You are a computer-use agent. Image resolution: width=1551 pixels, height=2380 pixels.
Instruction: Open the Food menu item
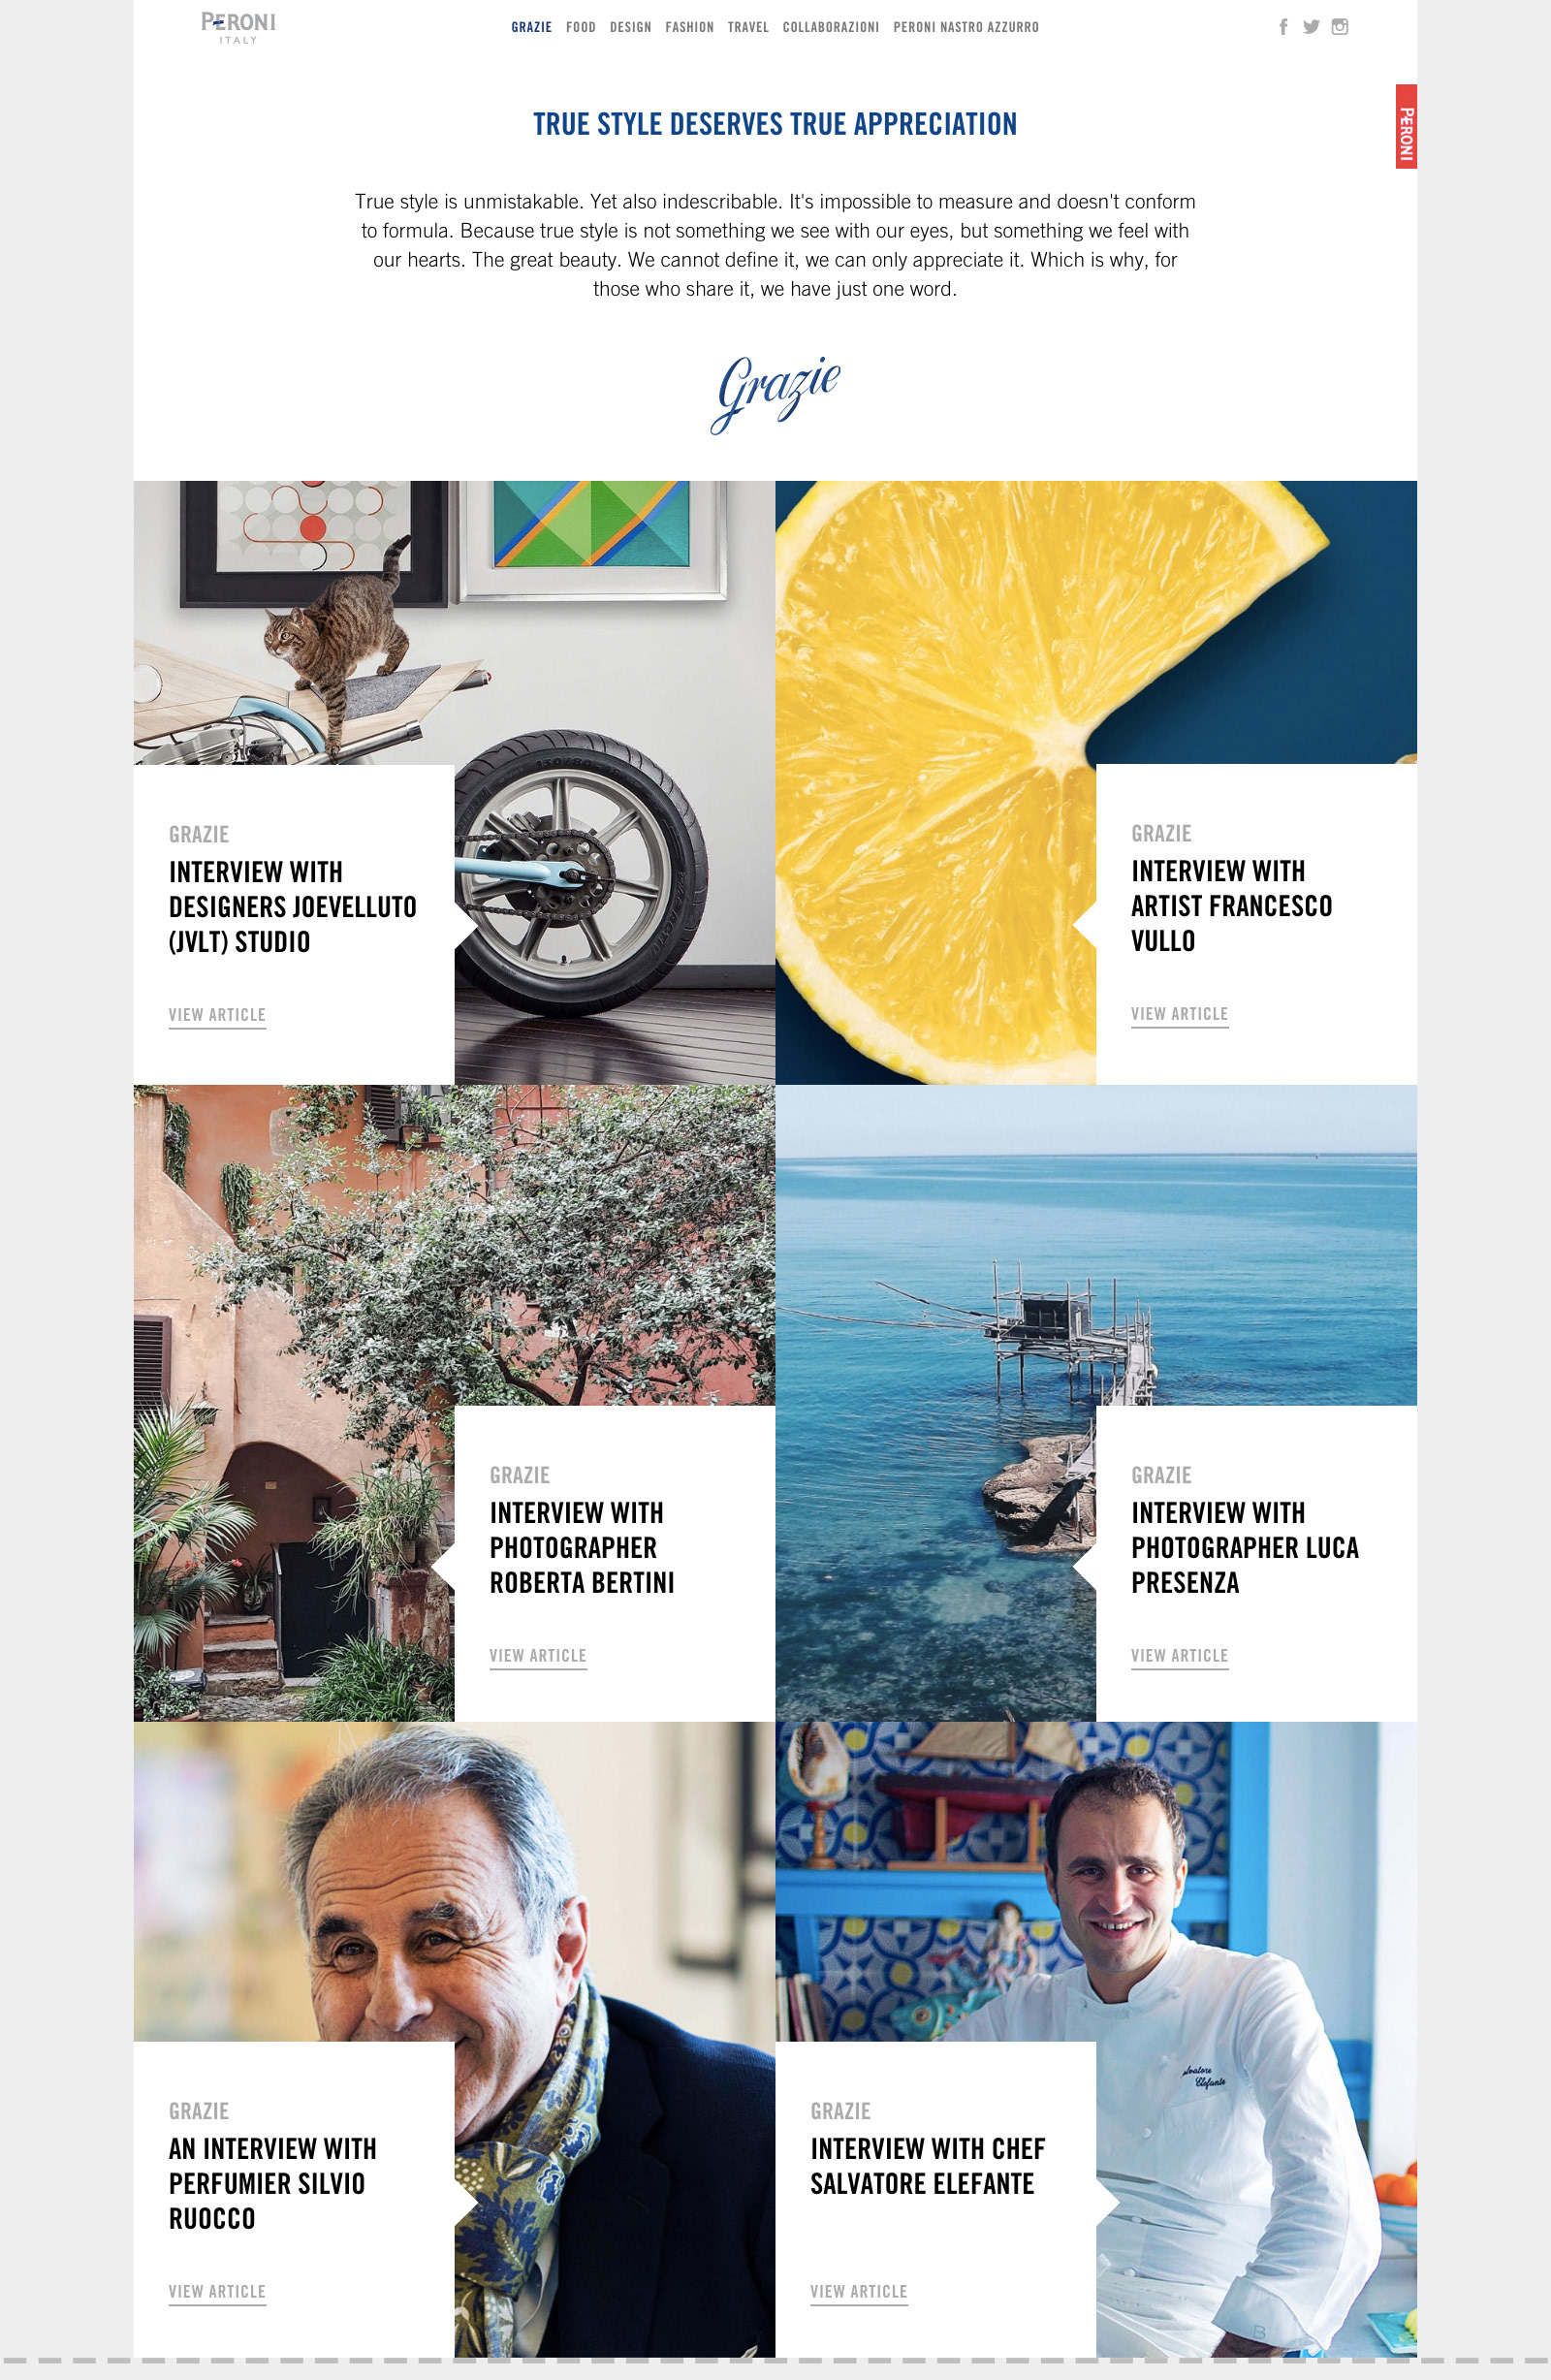(581, 27)
